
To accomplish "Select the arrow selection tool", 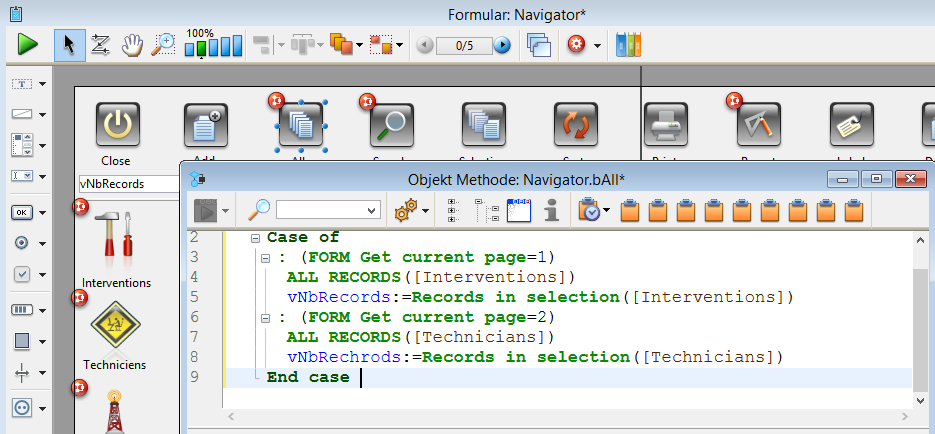I will (69, 44).
